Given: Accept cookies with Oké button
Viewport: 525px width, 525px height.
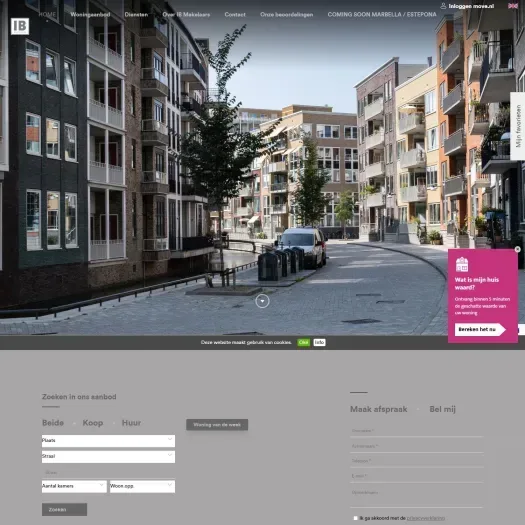Looking at the screenshot, I should pos(303,342).
